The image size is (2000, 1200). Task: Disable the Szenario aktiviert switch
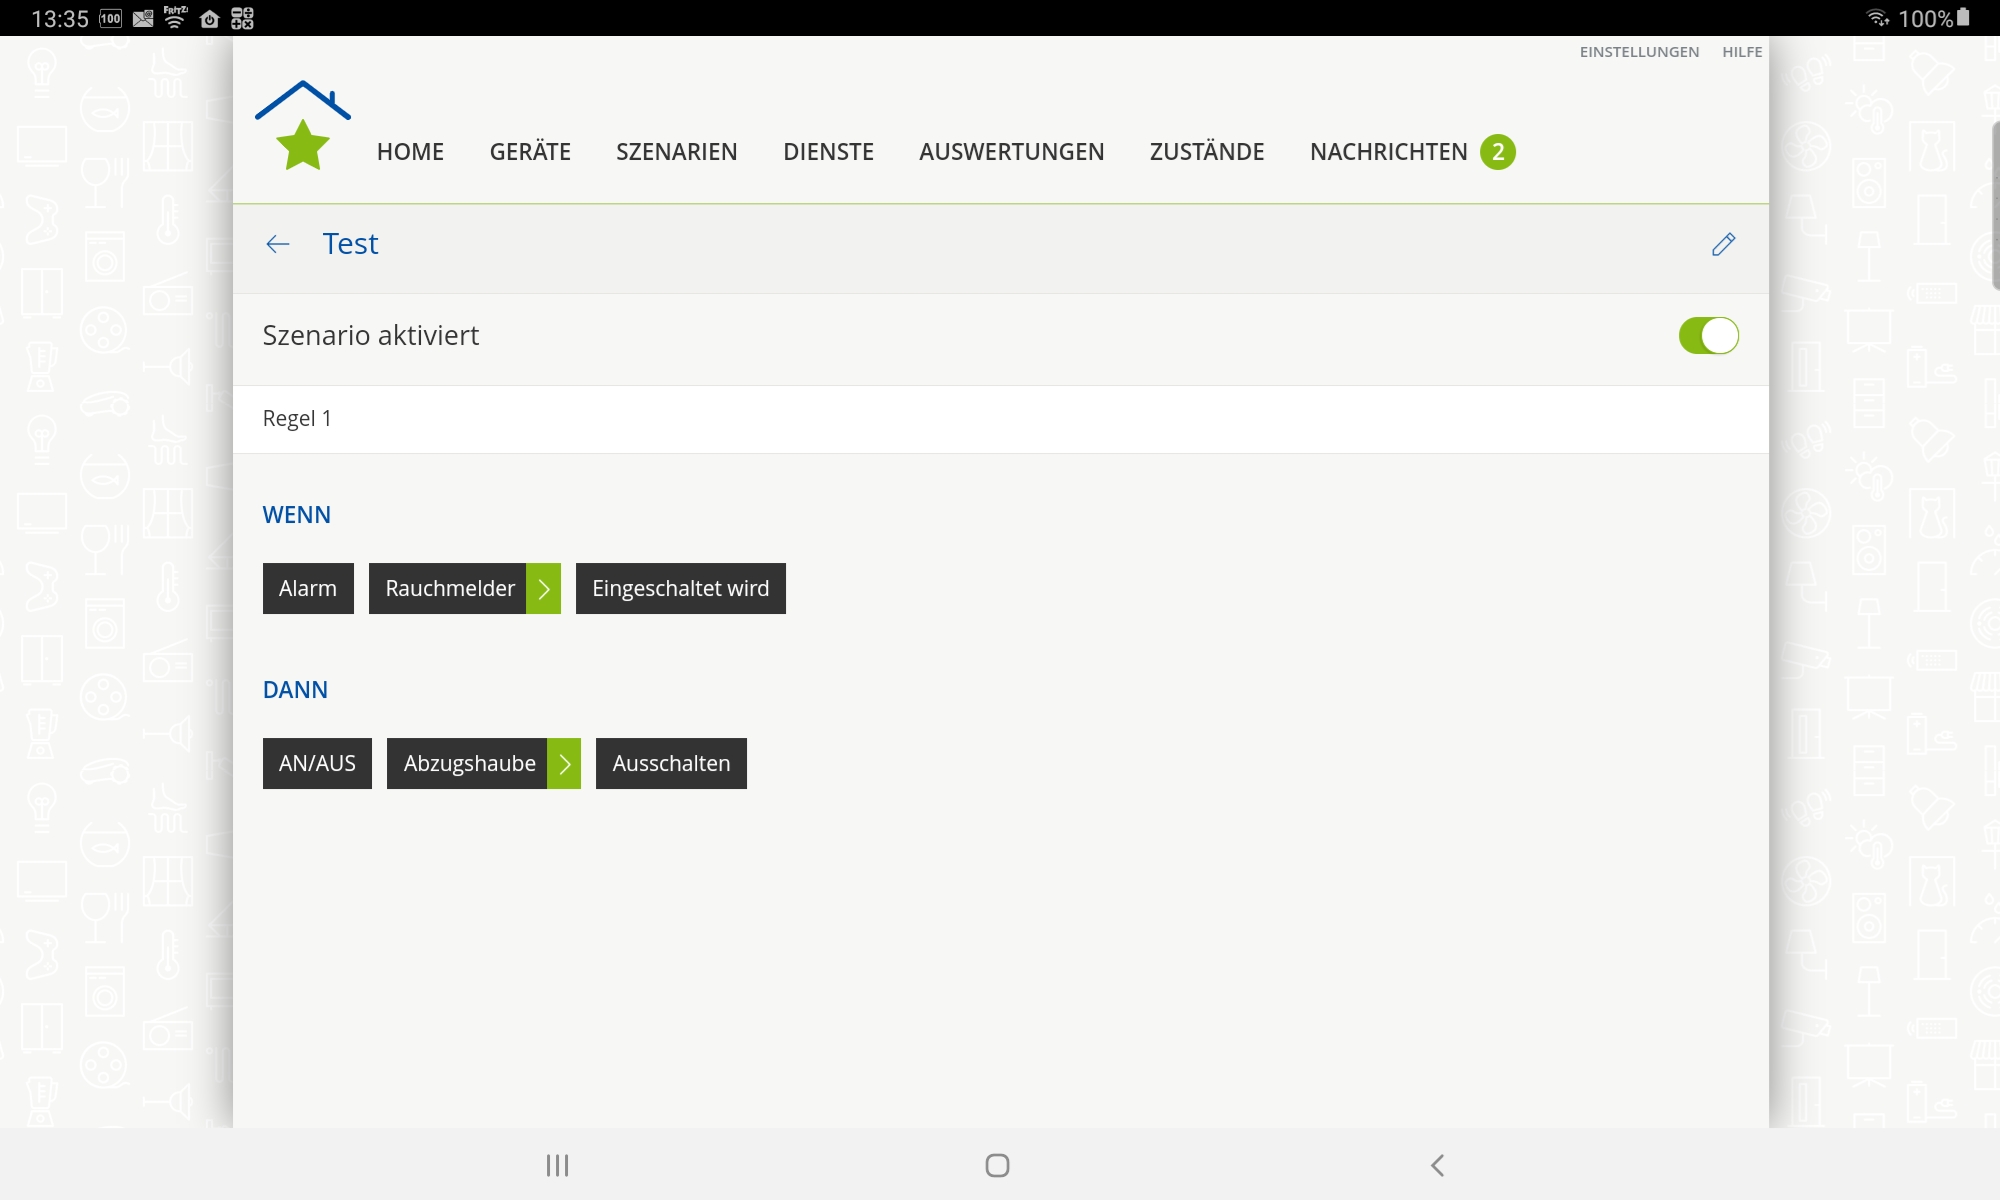[1708, 336]
